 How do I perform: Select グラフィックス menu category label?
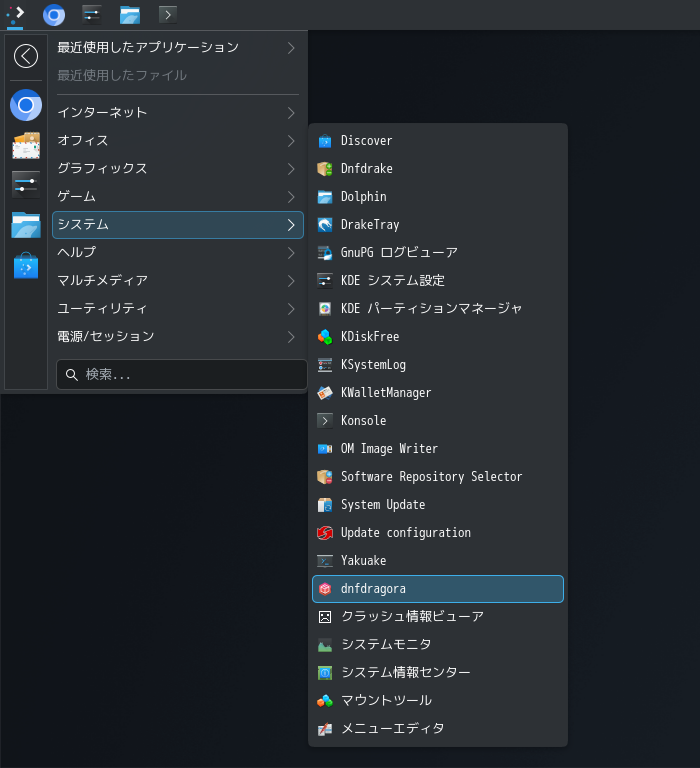102,168
